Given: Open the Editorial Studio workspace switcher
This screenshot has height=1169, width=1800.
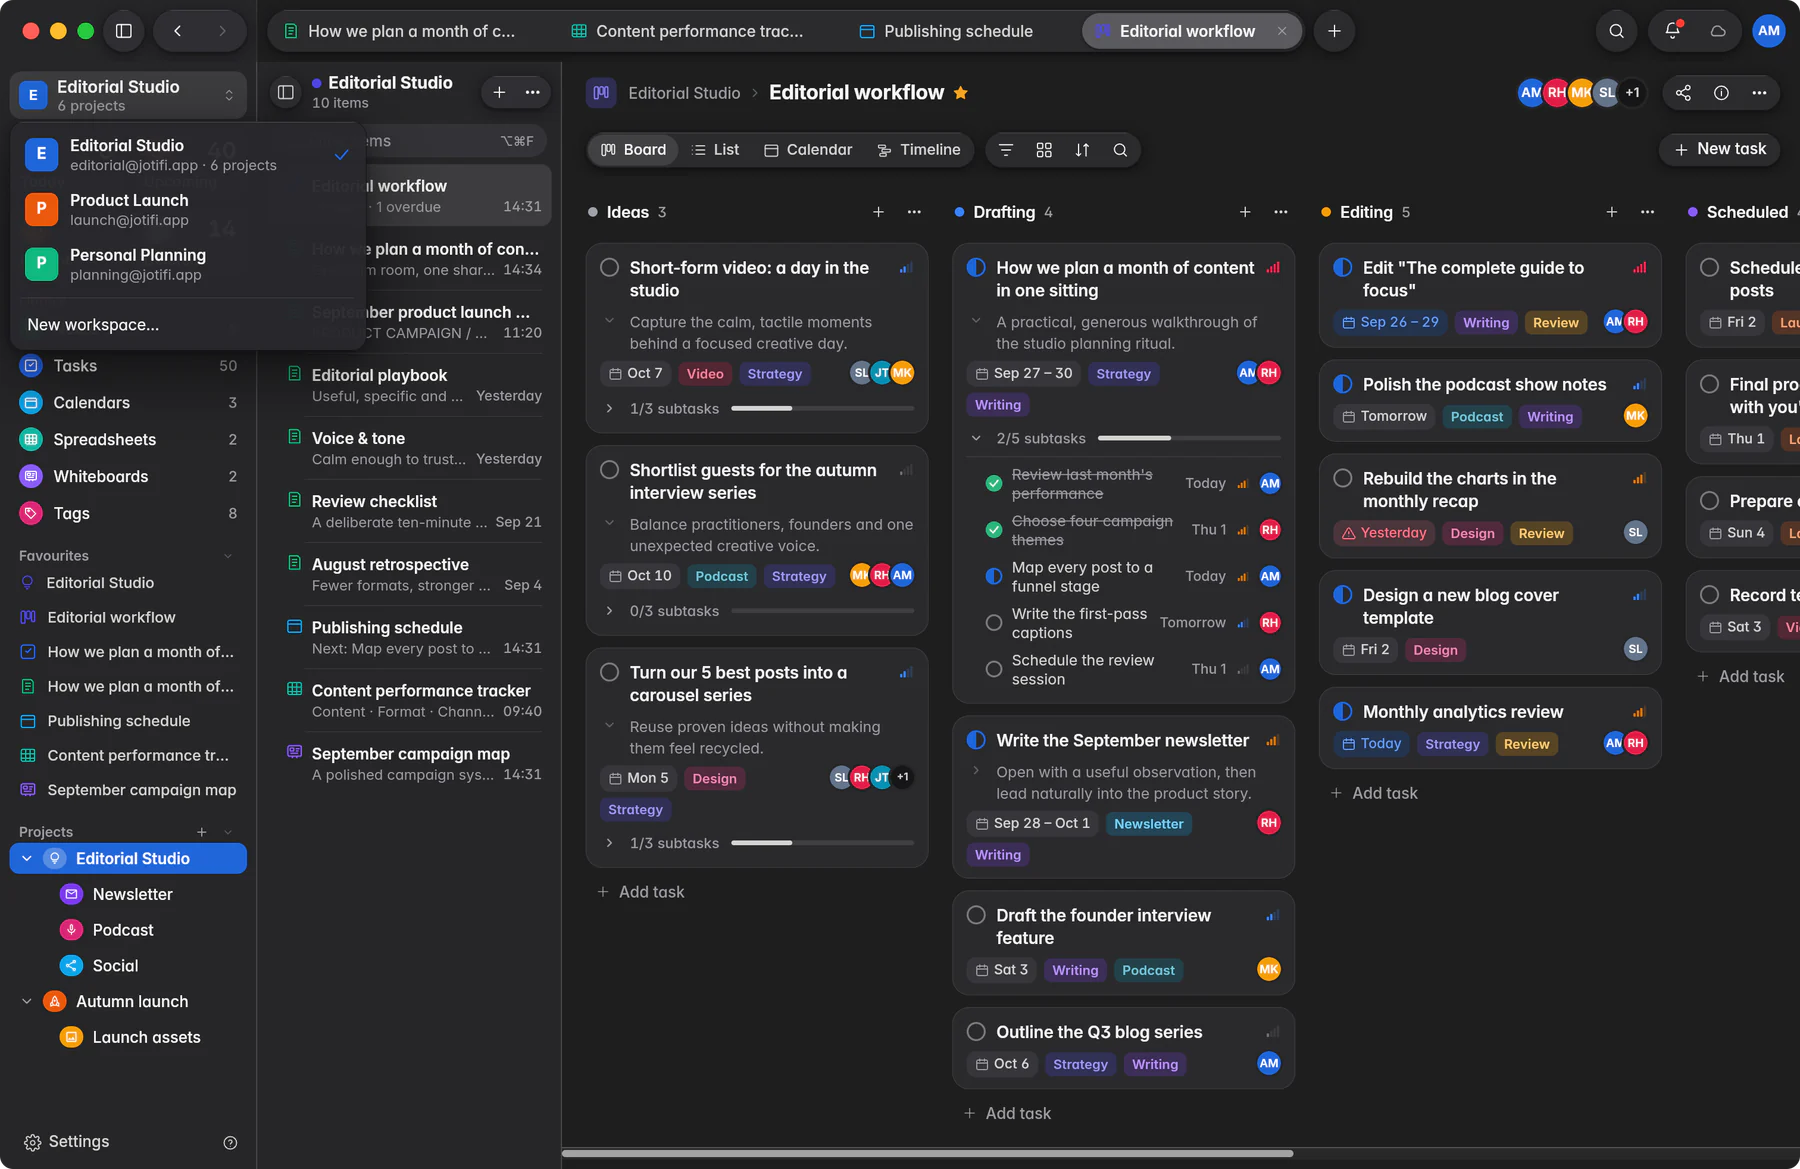Looking at the screenshot, I should (128, 95).
